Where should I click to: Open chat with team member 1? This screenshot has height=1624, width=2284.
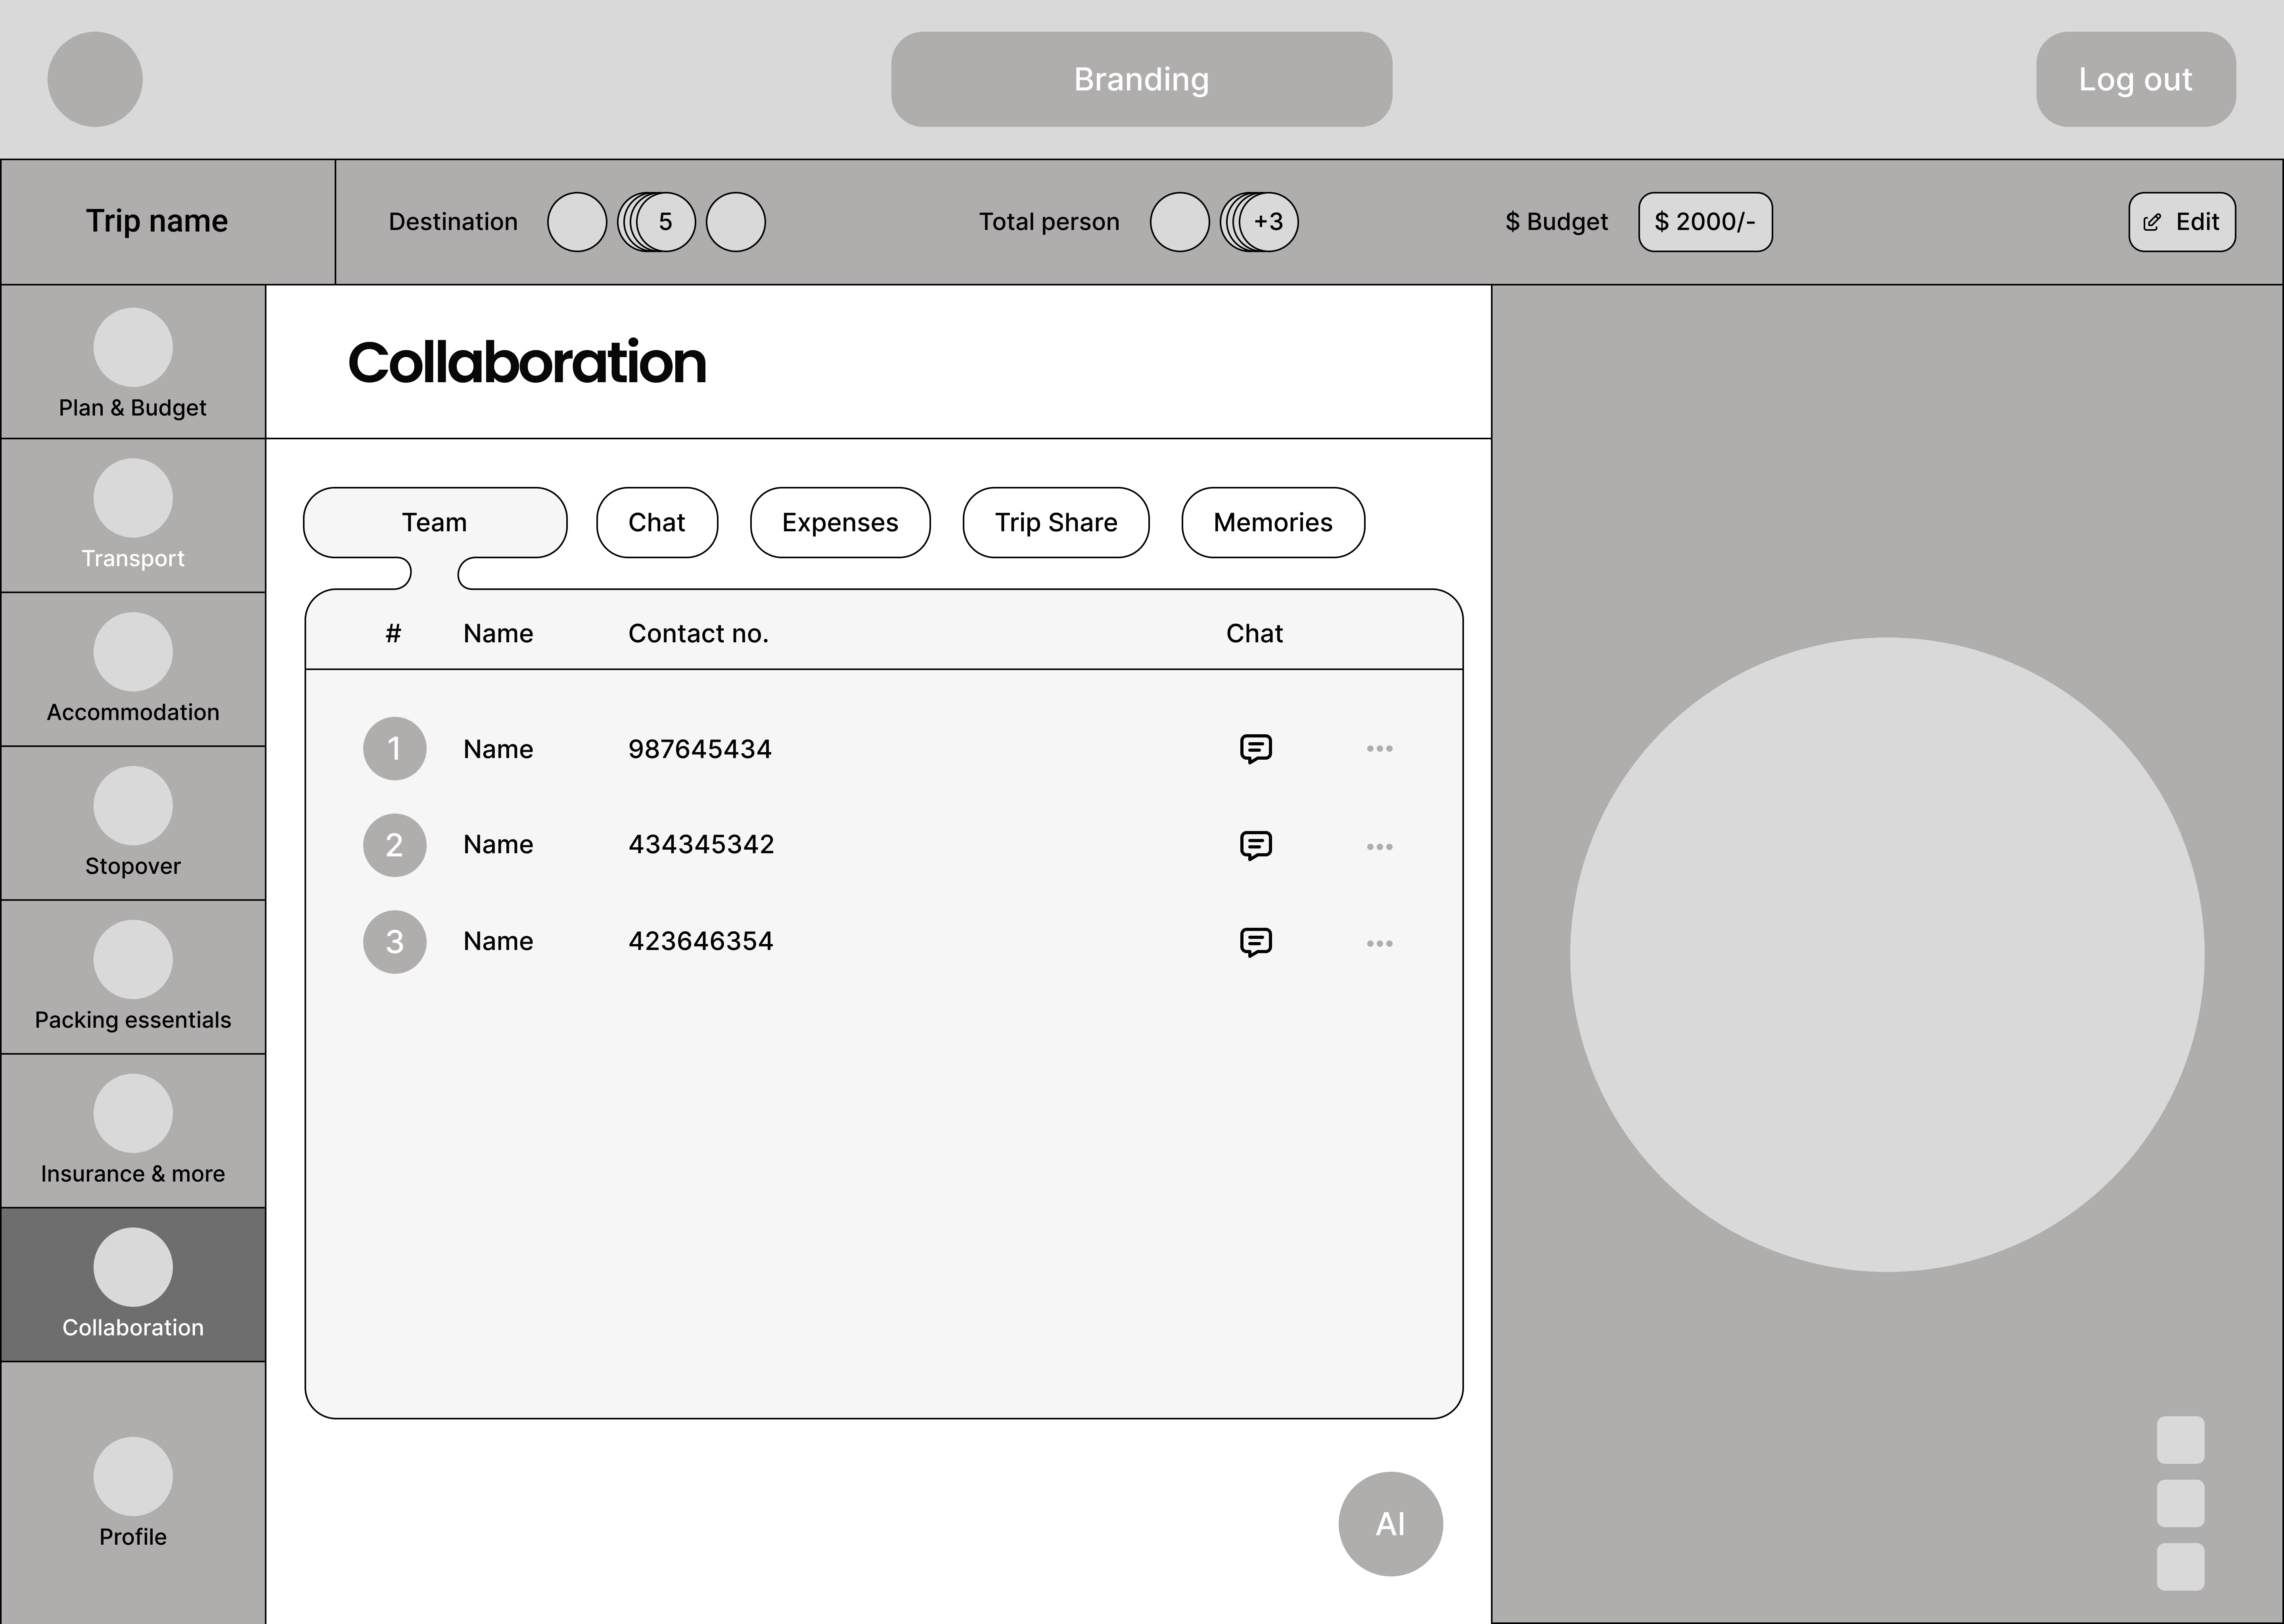[1255, 748]
